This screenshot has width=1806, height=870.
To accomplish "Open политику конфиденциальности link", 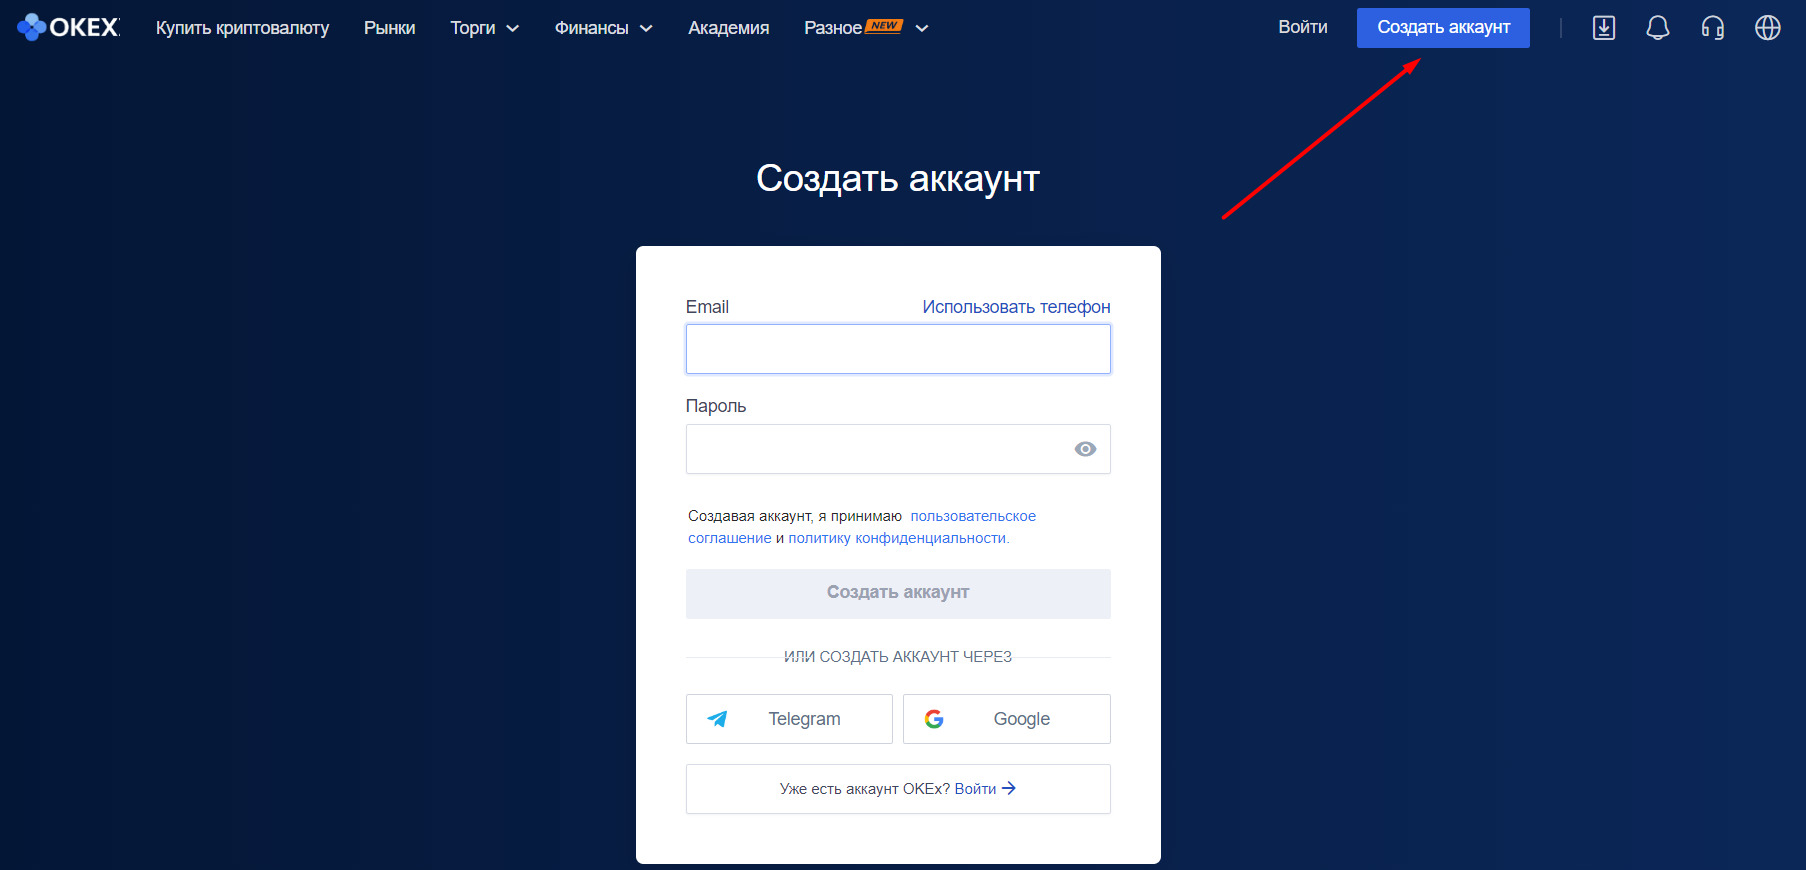I will tap(897, 538).
